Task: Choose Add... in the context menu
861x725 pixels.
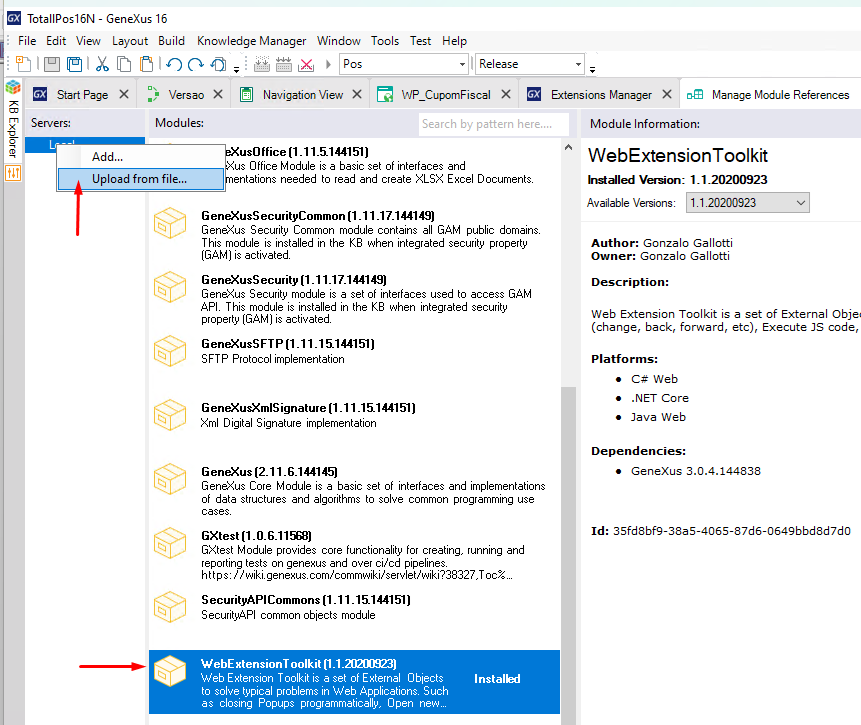Action: [x=141, y=157]
